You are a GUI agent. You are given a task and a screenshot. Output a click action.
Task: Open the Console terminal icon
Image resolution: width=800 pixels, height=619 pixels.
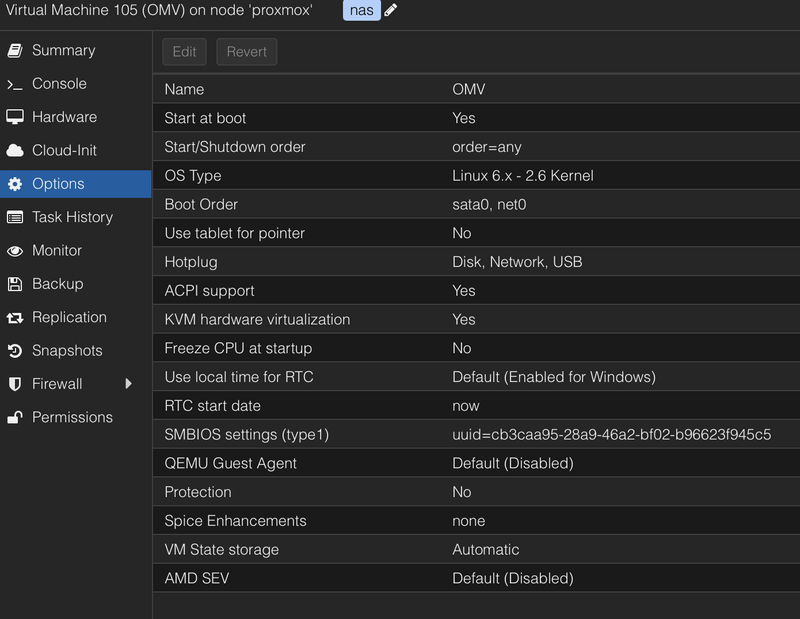15,84
